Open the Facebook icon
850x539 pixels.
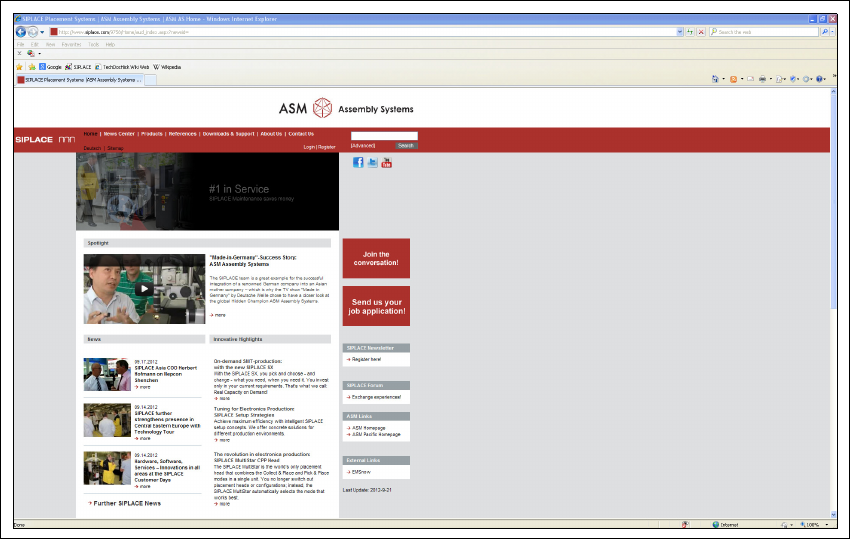tap(358, 162)
